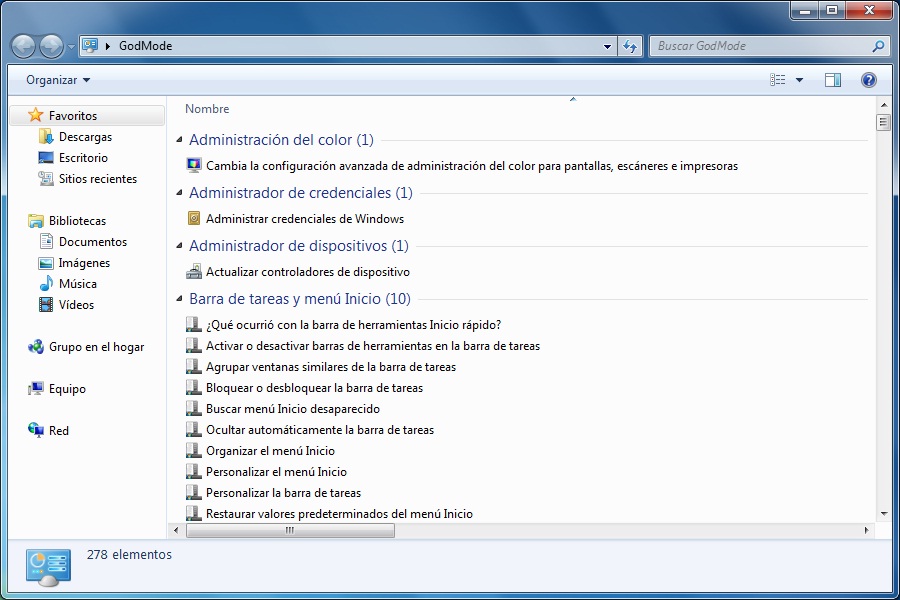Select Ocultar automáticamente la barra de tareas
The image size is (900, 600).
point(320,429)
